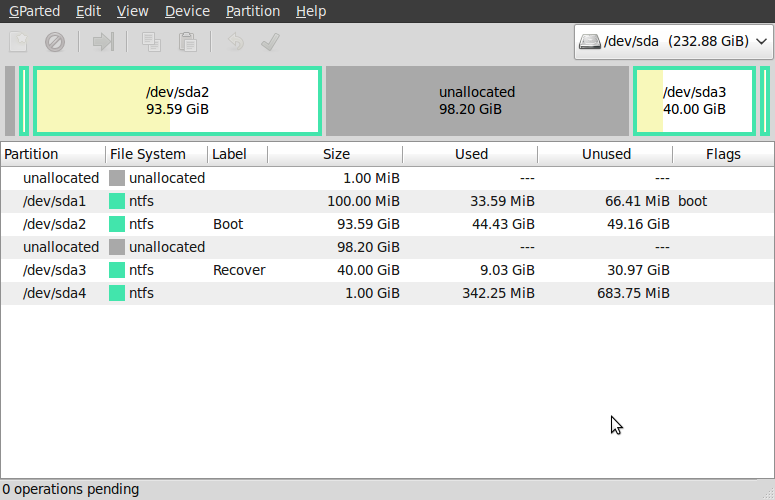This screenshot has height=500, width=775.
Task: Click the Delete partition toolbar icon
Action: pyautogui.click(x=54, y=42)
